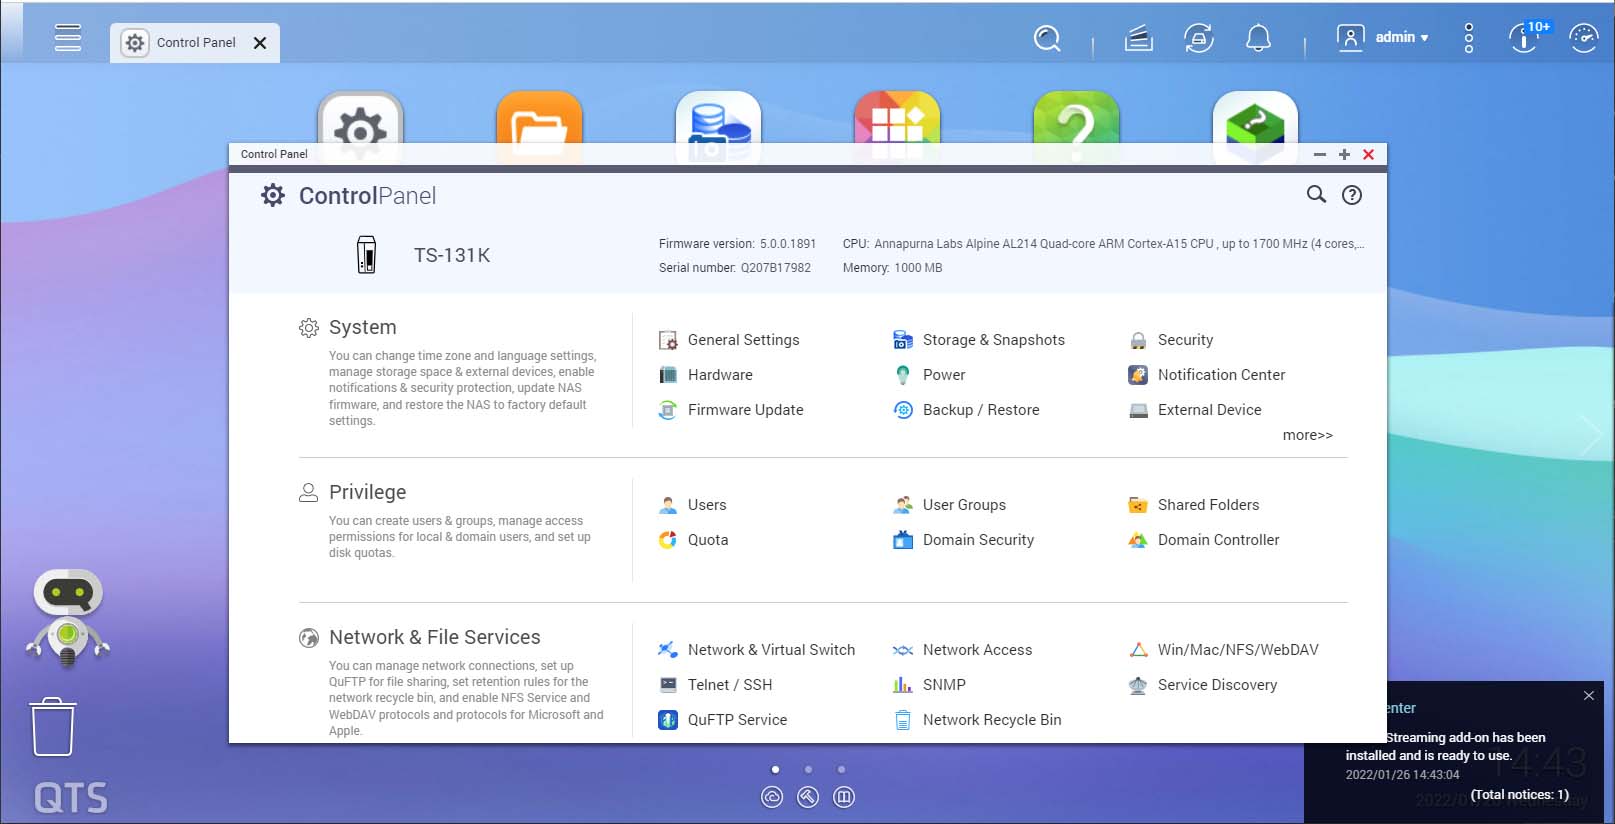The width and height of the screenshot is (1615, 824).
Task: Go to third desktop page dot
Action: pyautogui.click(x=842, y=769)
